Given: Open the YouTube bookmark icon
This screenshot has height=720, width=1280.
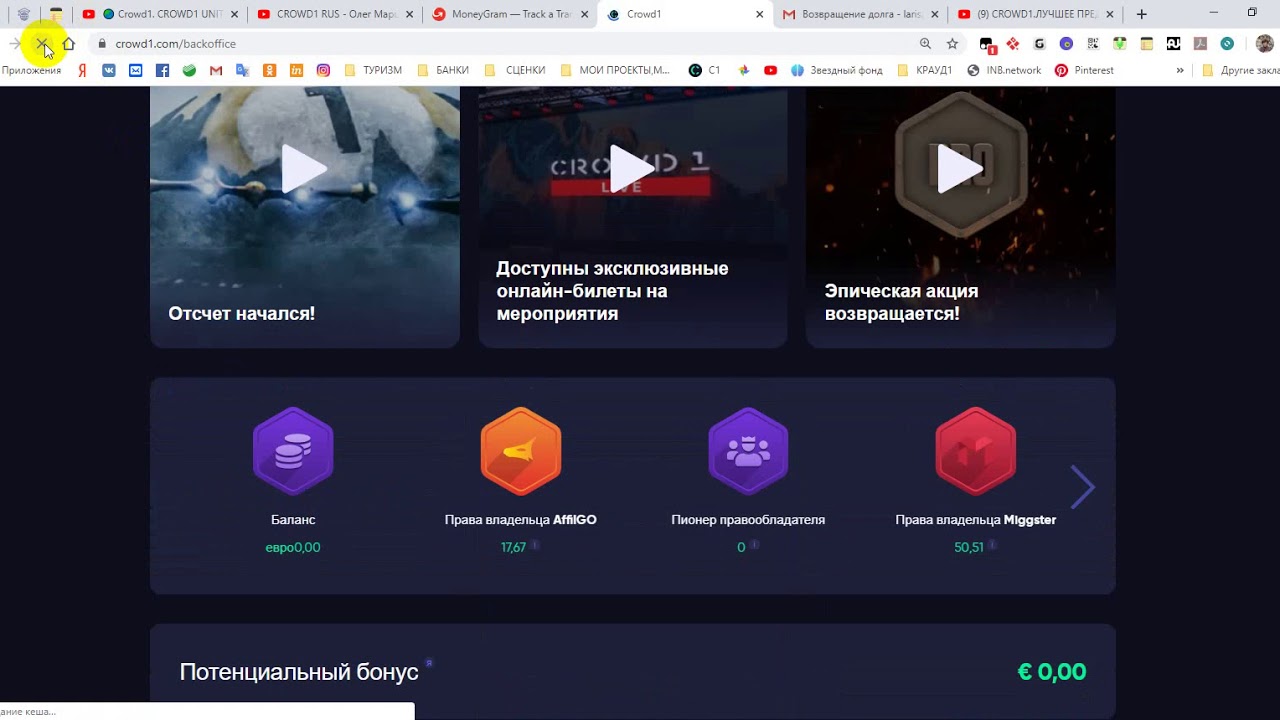Looking at the screenshot, I should [x=771, y=70].
